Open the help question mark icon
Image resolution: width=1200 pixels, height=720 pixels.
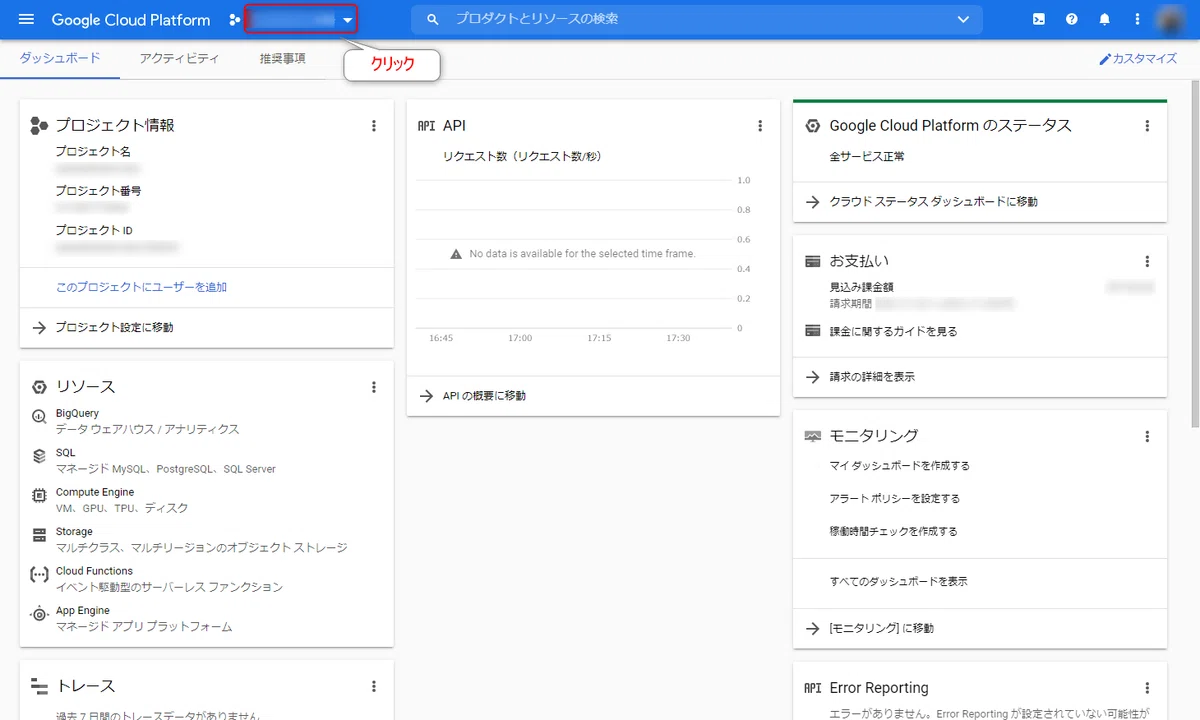point(1072,19)
